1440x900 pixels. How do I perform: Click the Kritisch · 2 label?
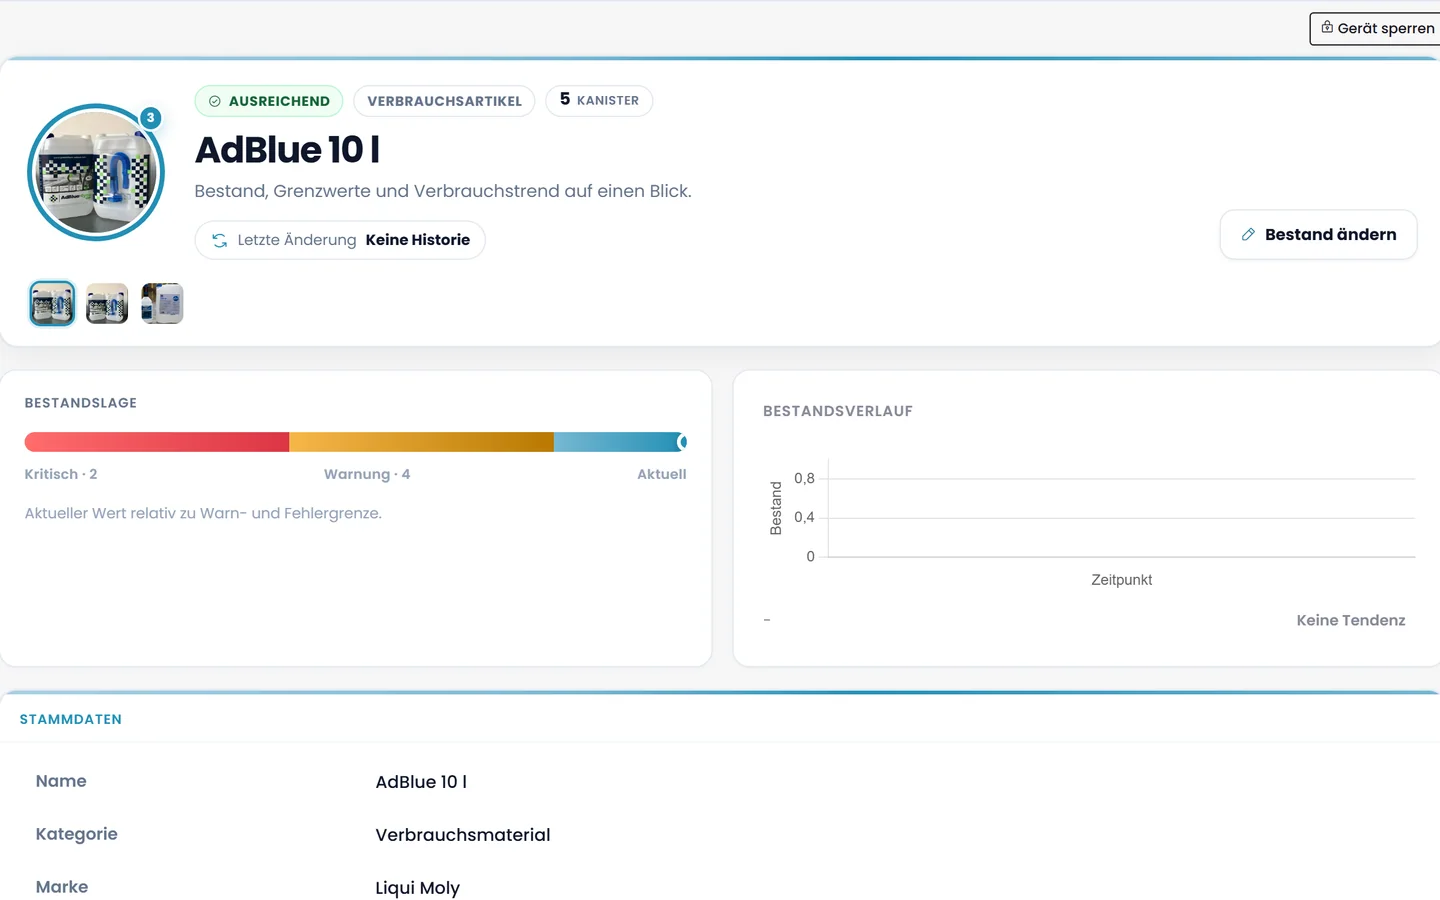pyautogui.click(x=61, y=474)
